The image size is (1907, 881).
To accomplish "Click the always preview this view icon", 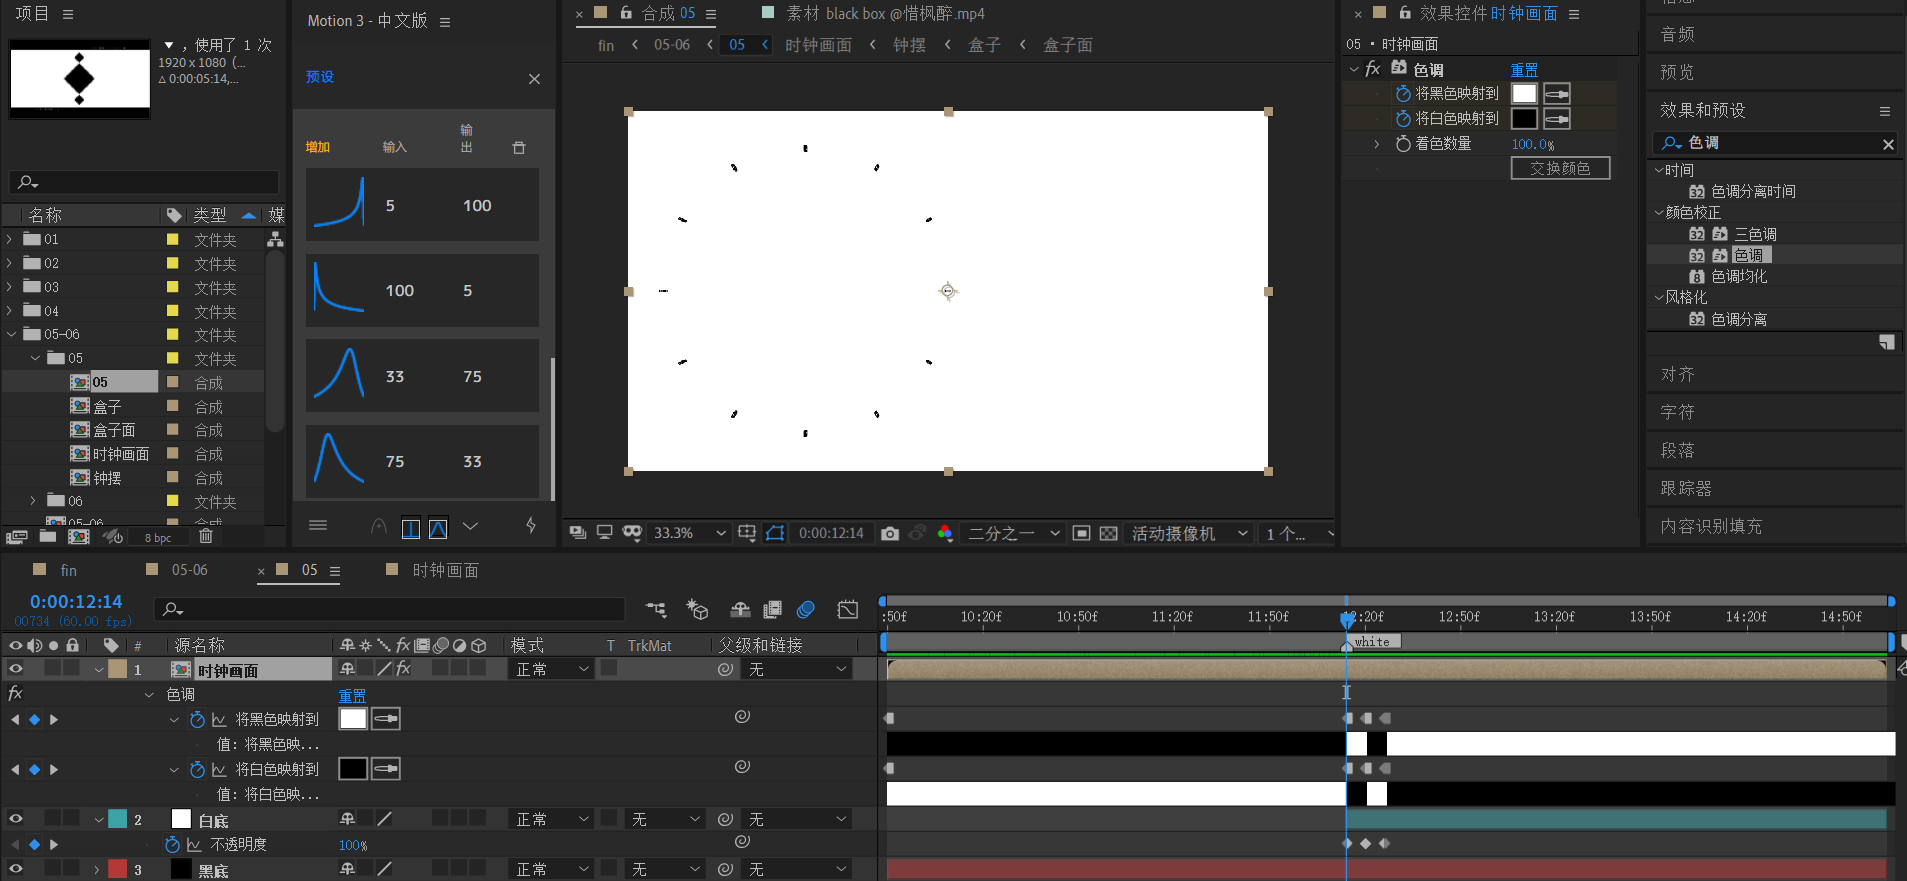I will [578, 533].
